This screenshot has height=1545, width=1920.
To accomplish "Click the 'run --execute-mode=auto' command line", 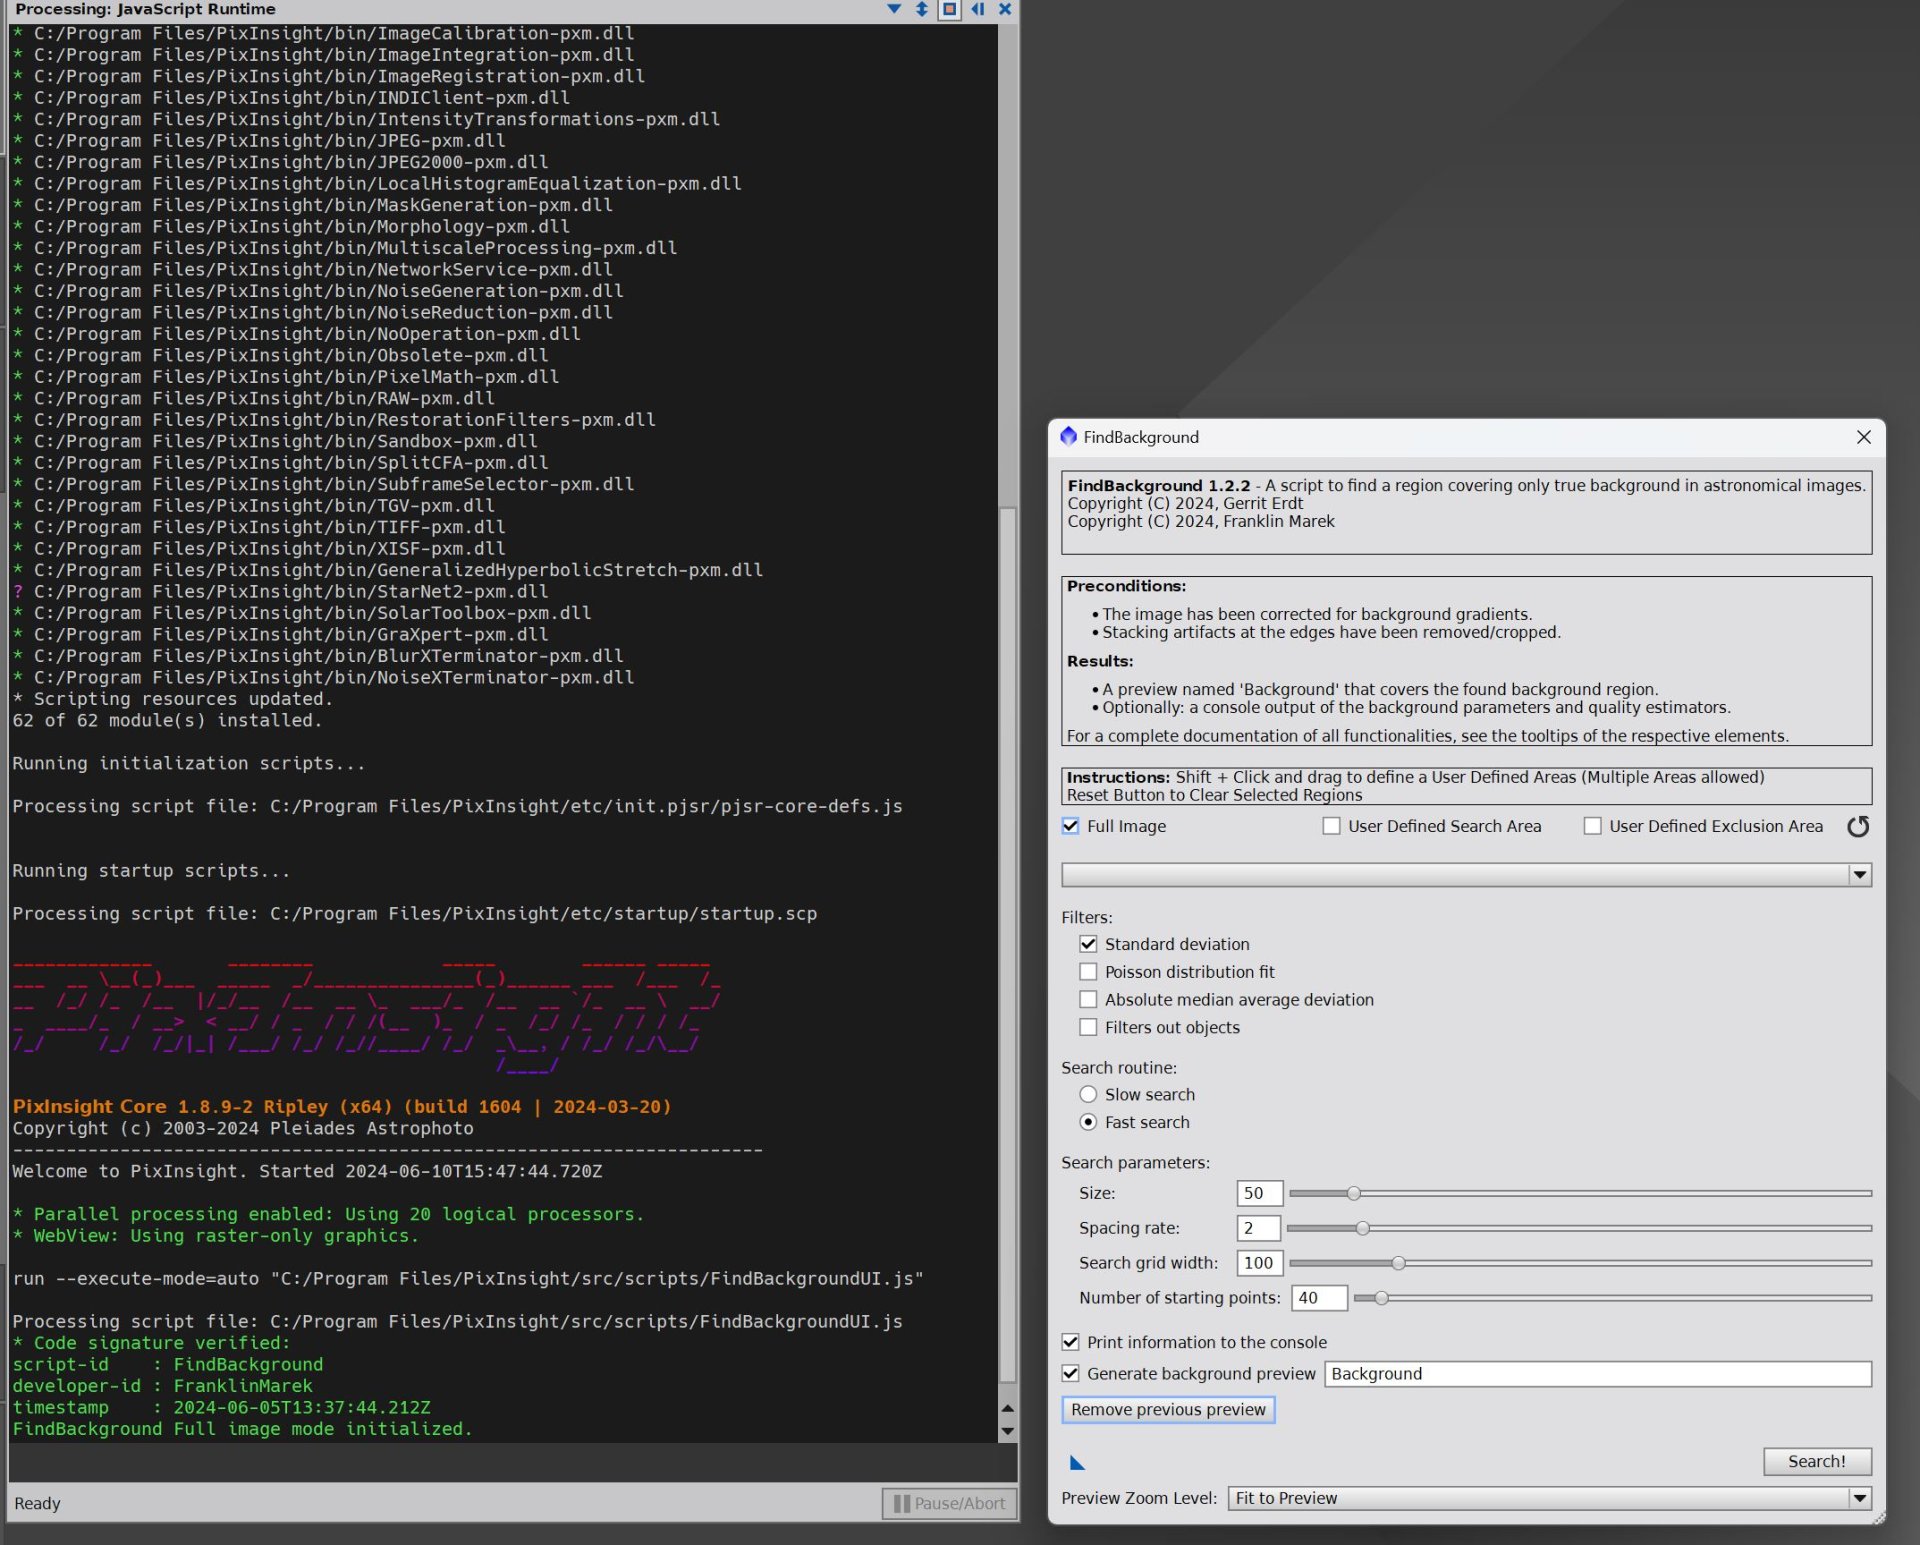I will pos(468,1278).
